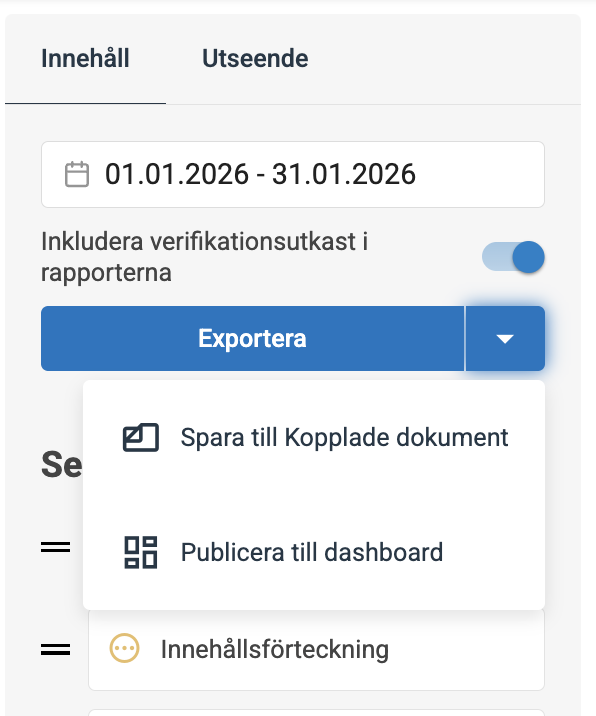Select the Innehållsförteckning row

[x=316, y=649]
